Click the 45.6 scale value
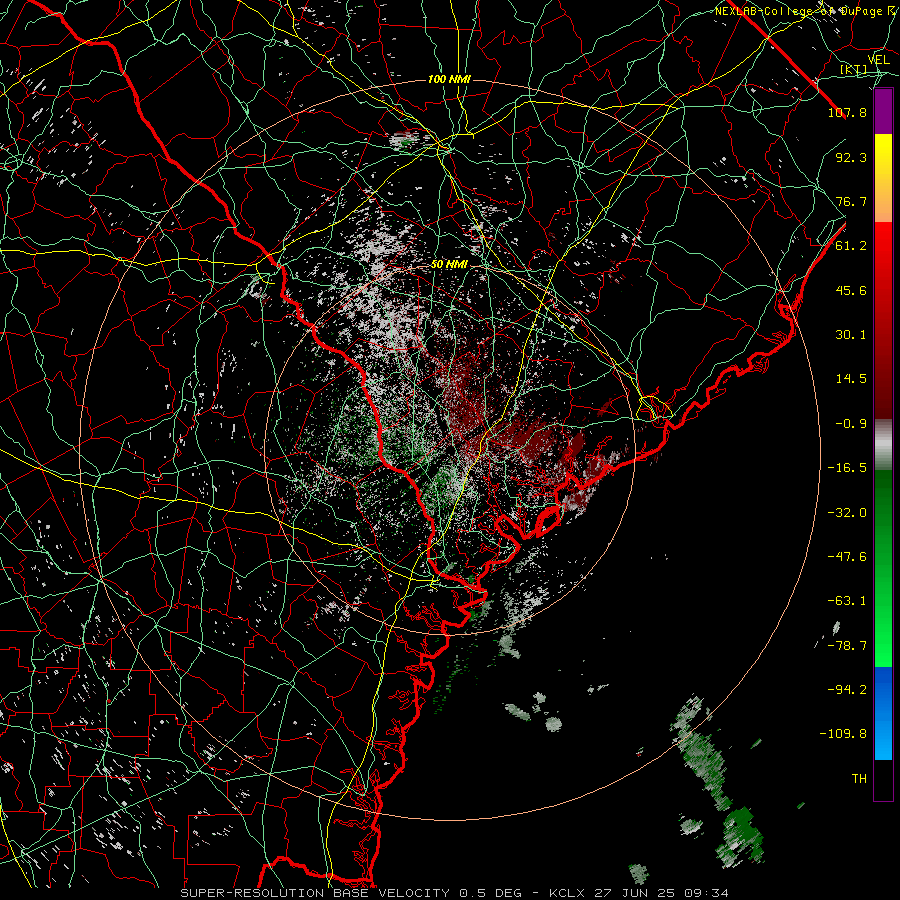 (851, 290)
